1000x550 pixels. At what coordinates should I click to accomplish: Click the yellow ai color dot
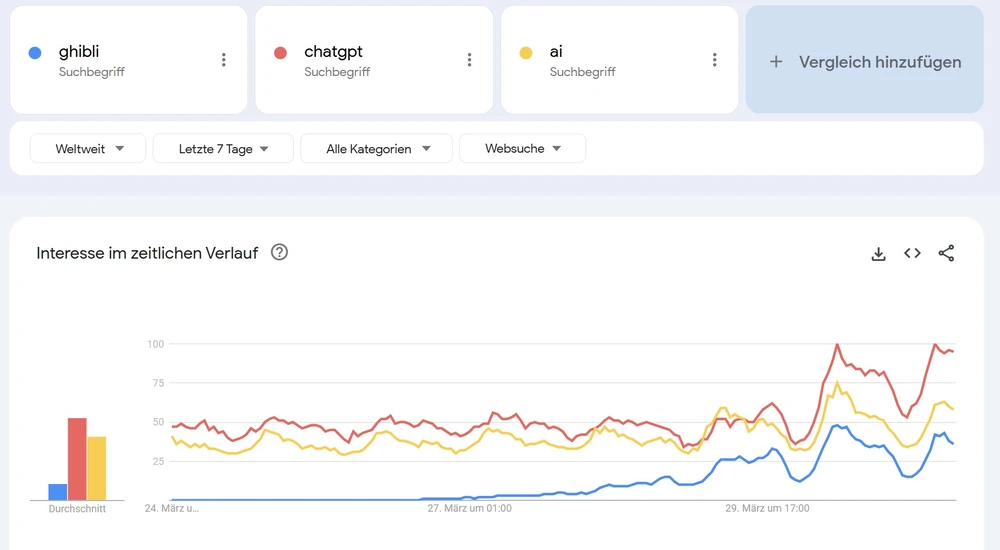(526, 53)
